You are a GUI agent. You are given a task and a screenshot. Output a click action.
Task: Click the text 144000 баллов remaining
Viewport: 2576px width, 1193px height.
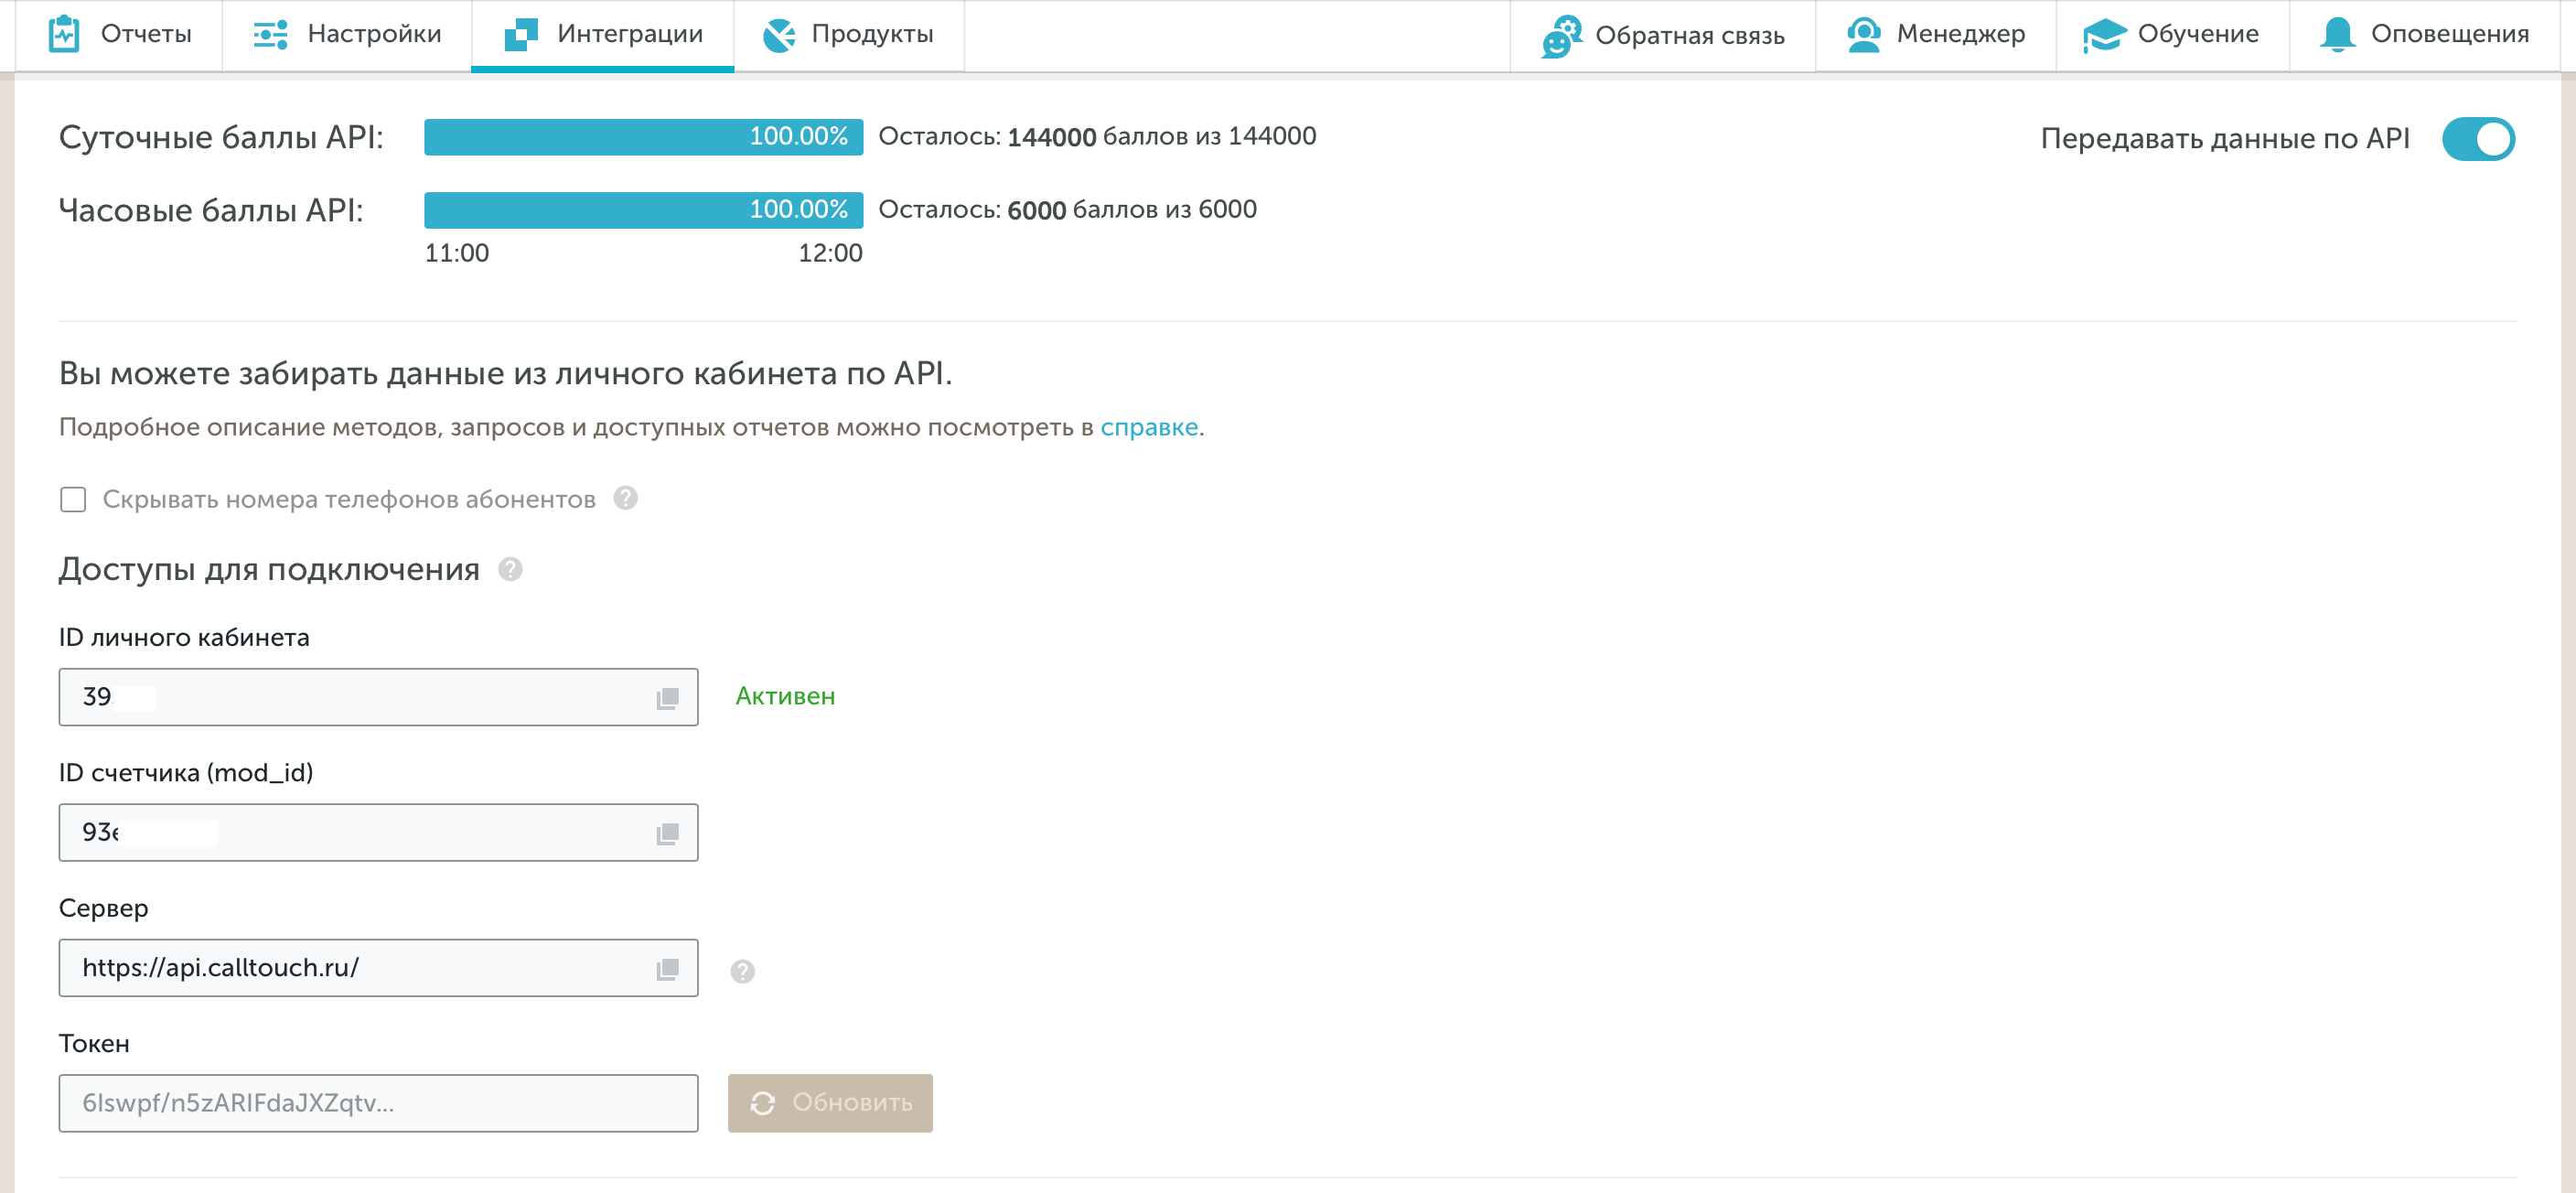pyautogui.click(x=1097, y=137)
